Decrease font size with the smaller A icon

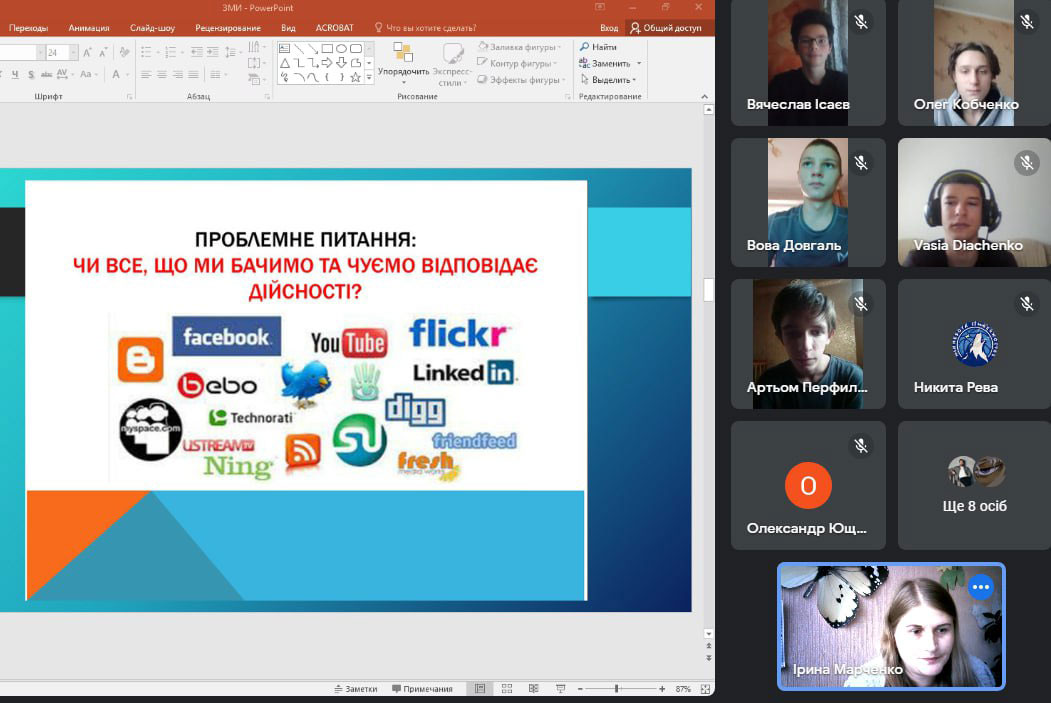tap(103, 52)
